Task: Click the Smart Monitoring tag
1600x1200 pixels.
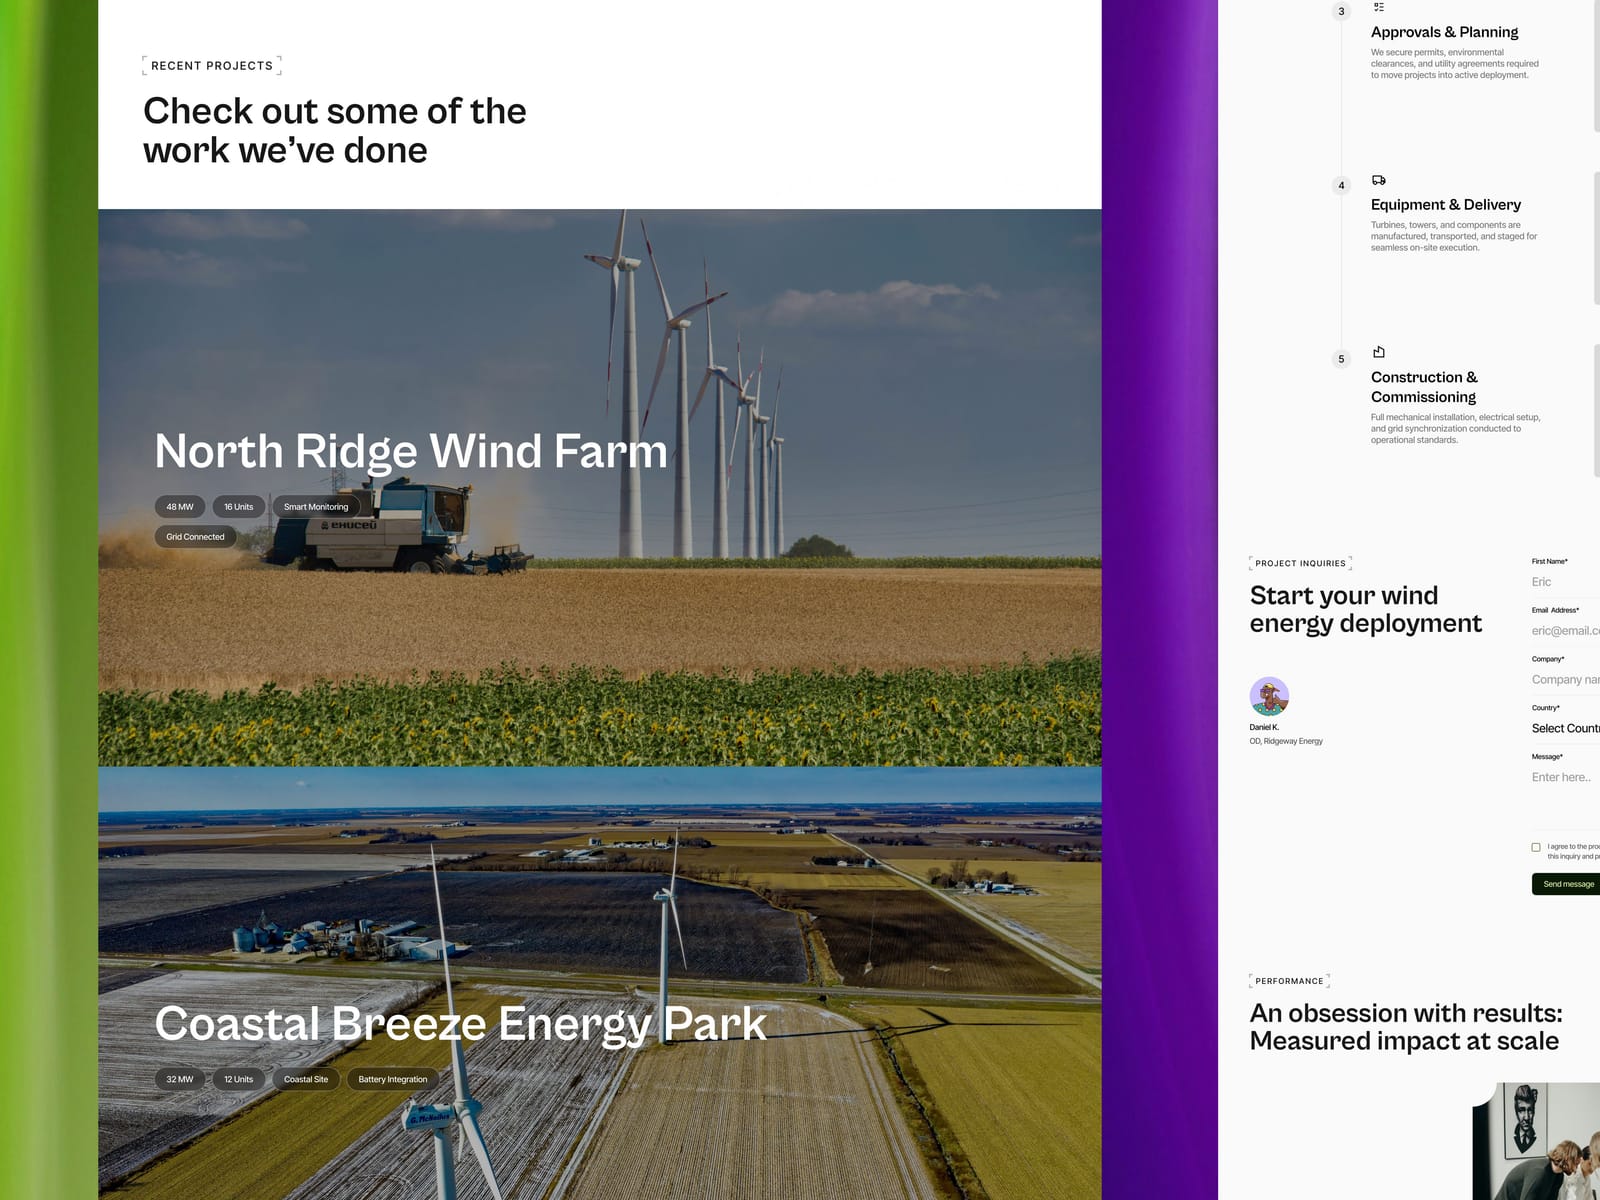Action: click(x=316, y=507)
